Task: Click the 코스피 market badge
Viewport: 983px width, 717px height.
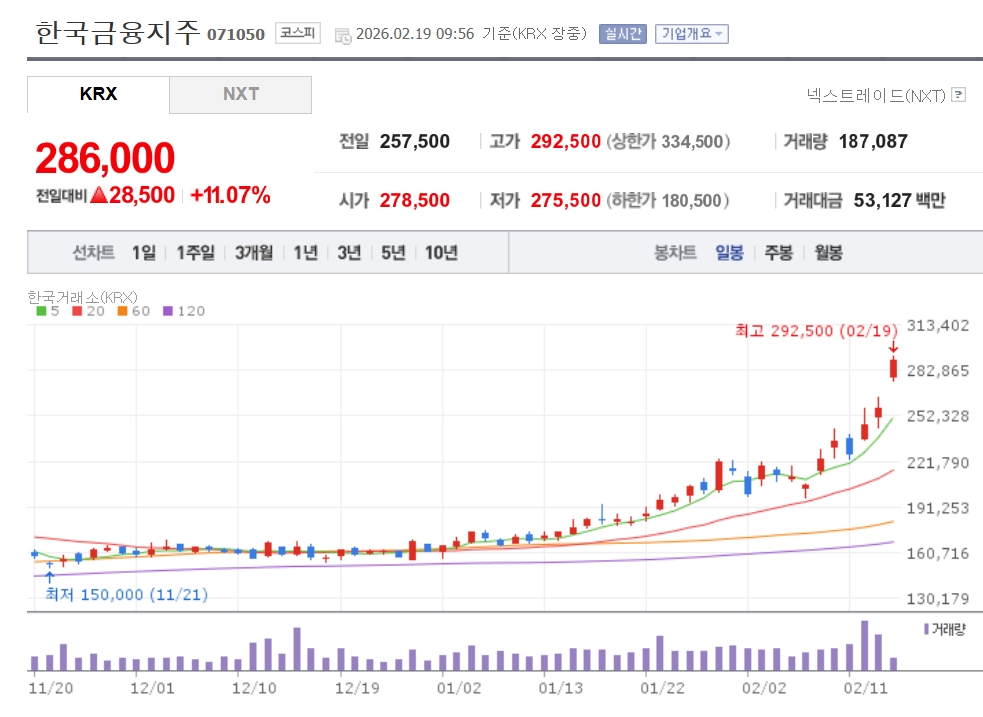Action: 298,33
